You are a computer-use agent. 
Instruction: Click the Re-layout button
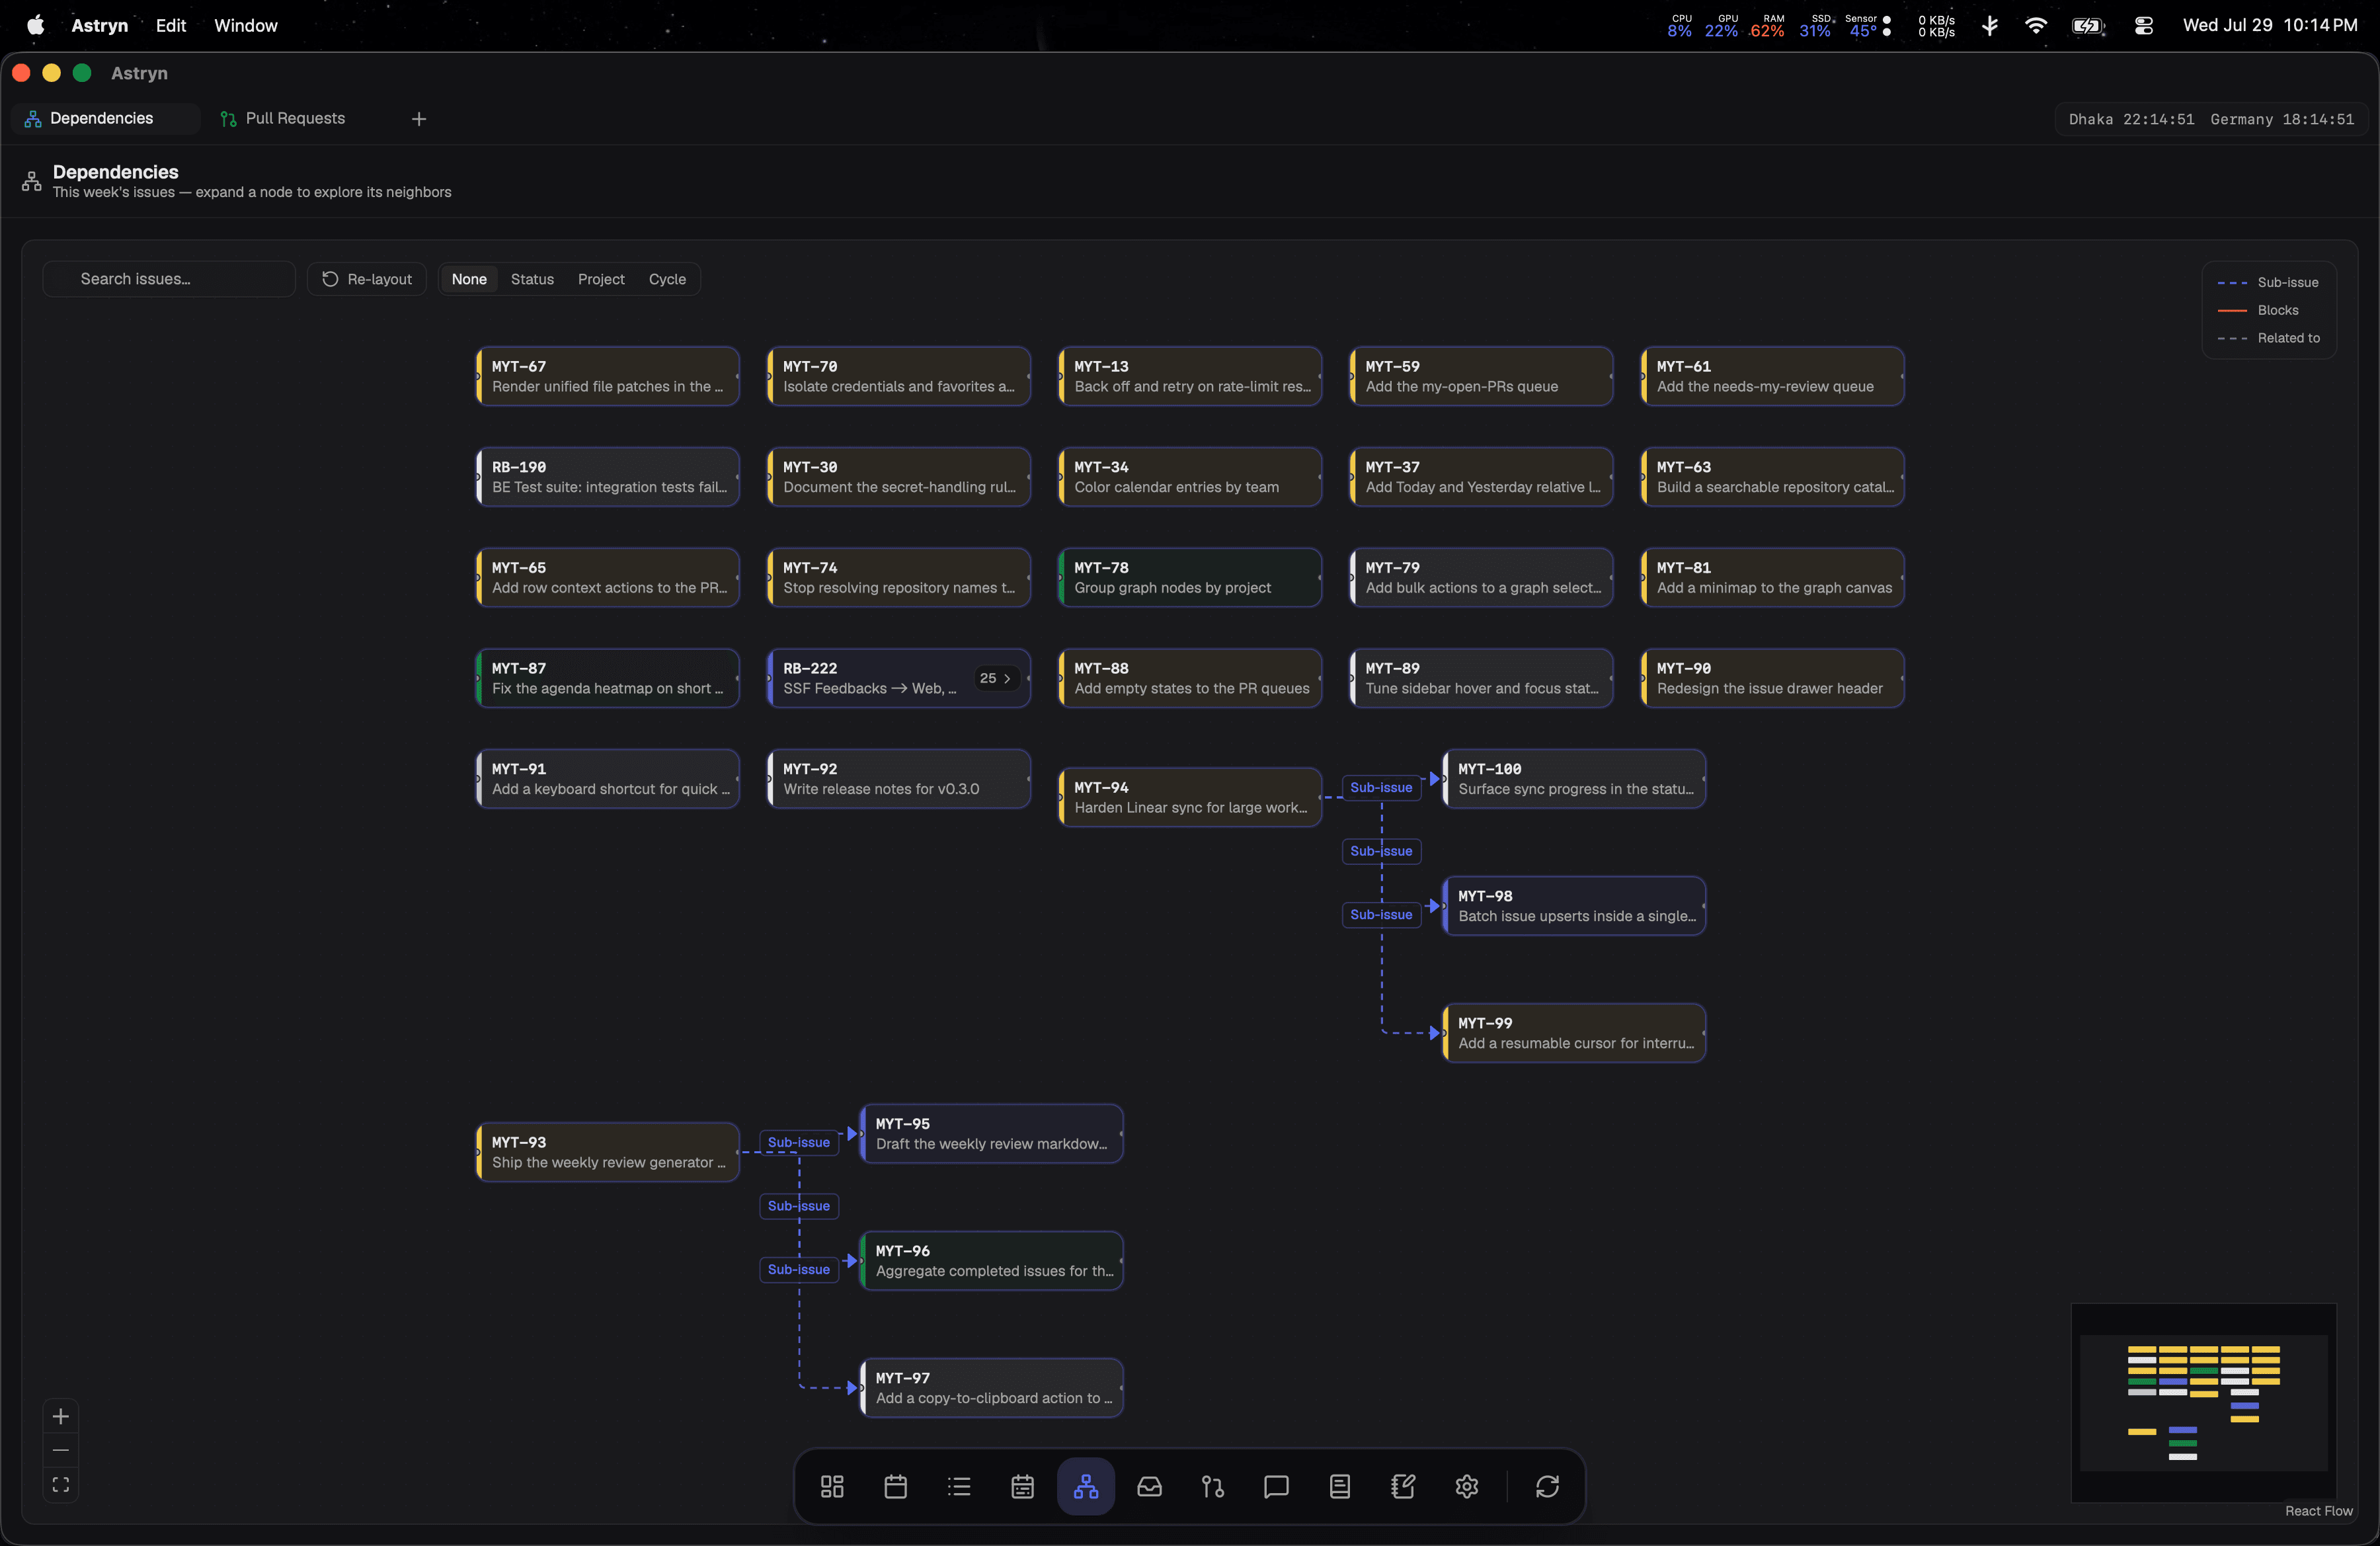click(x=367, y=279)
